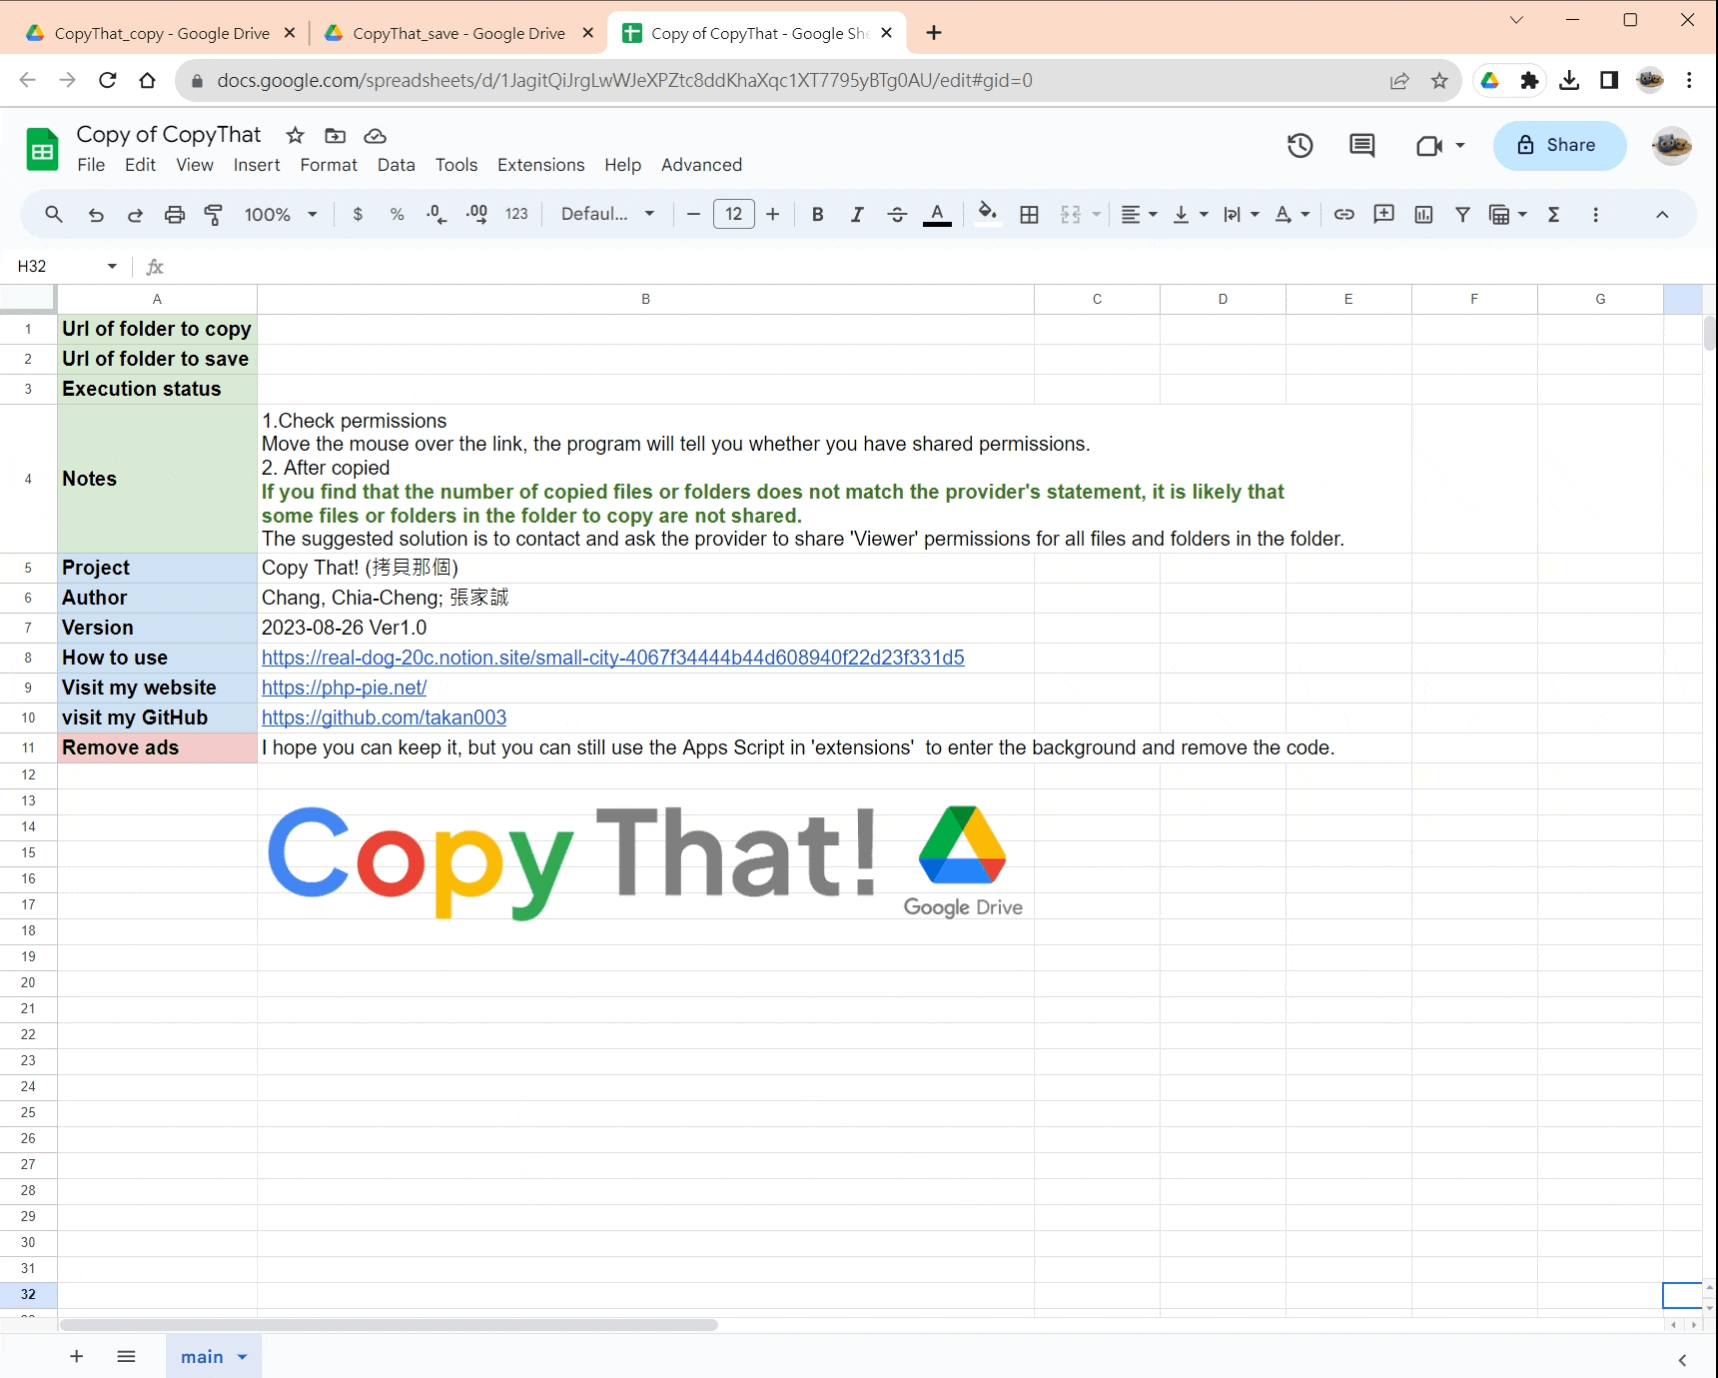Create a filter
This screenshot has height=1378, width=1718.
(1463, 214)
